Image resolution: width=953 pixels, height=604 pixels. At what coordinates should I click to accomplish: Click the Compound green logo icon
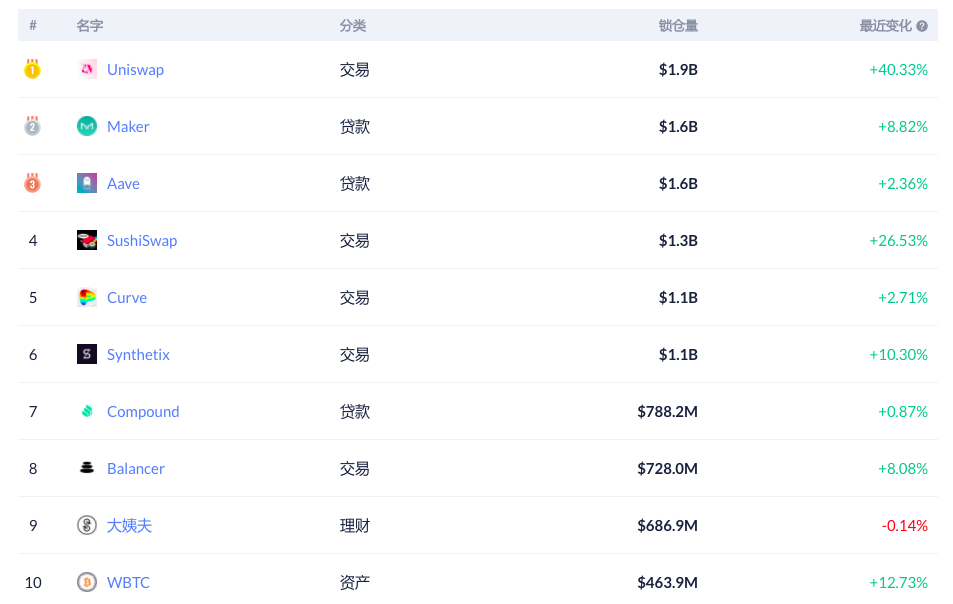(87, 411)
